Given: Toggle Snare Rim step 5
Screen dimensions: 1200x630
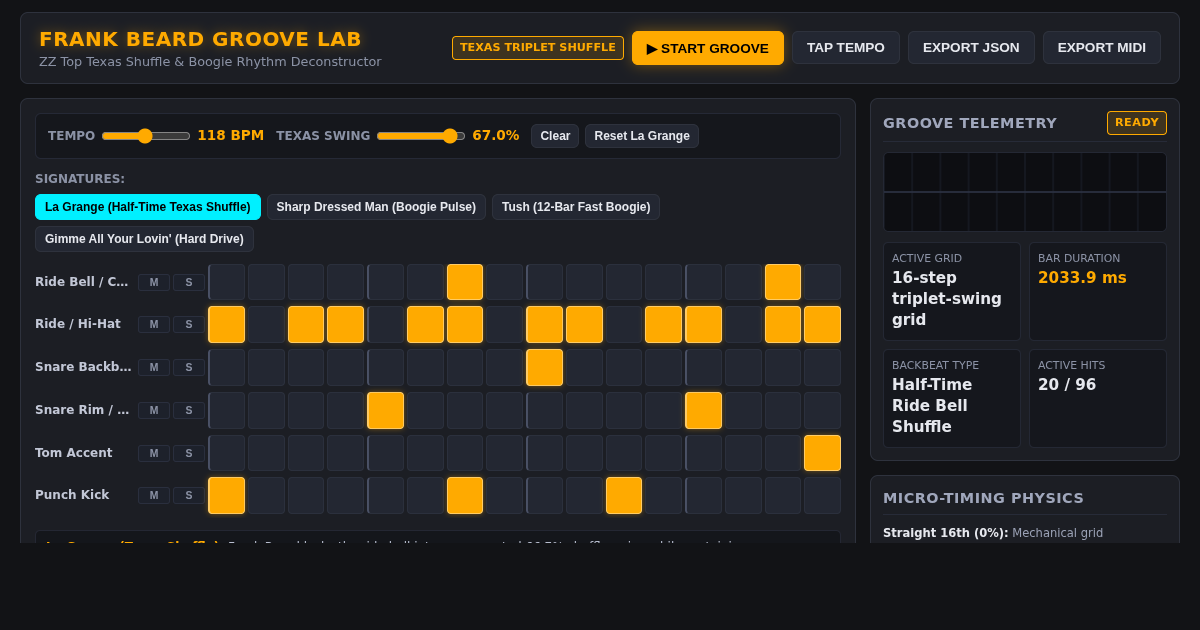Looking at the screenshot, I should [x=386, y=411].
